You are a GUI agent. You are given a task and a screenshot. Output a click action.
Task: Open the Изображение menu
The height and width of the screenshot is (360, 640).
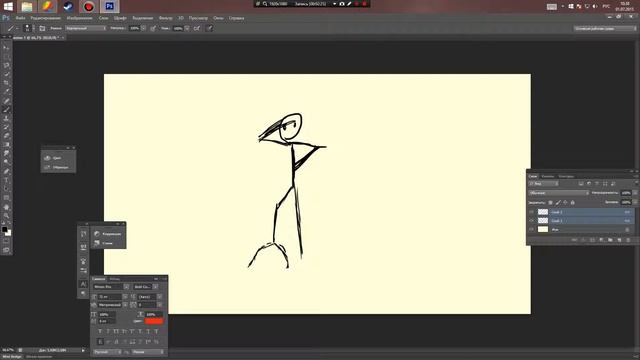80,18
